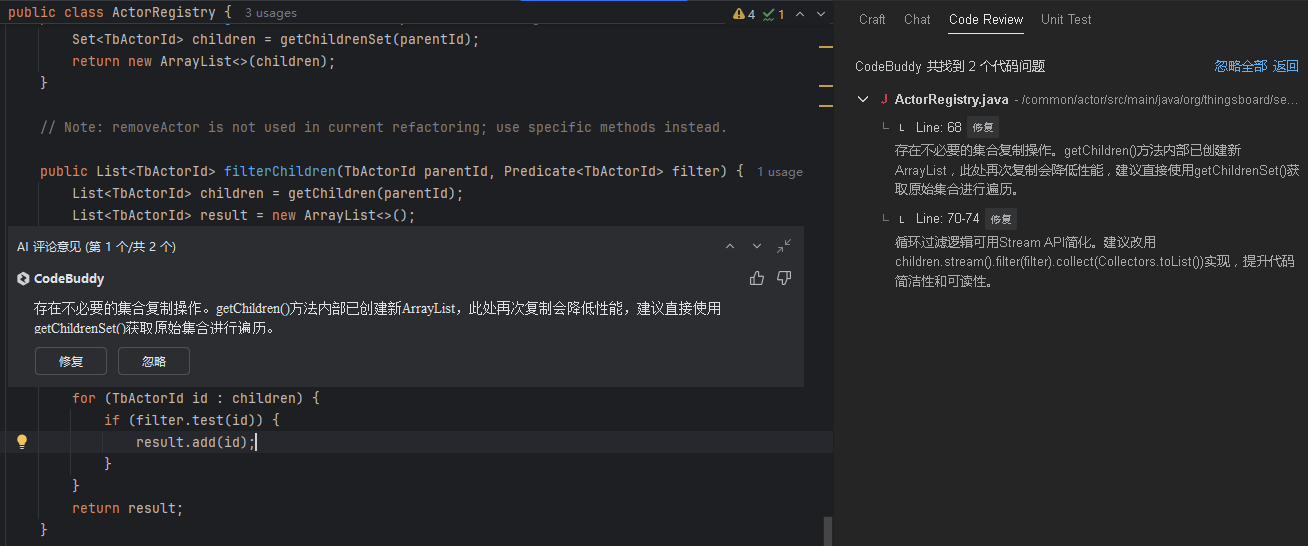Jump to previous highlighted error arrow

pyautogui.click(x=801, y=14)
